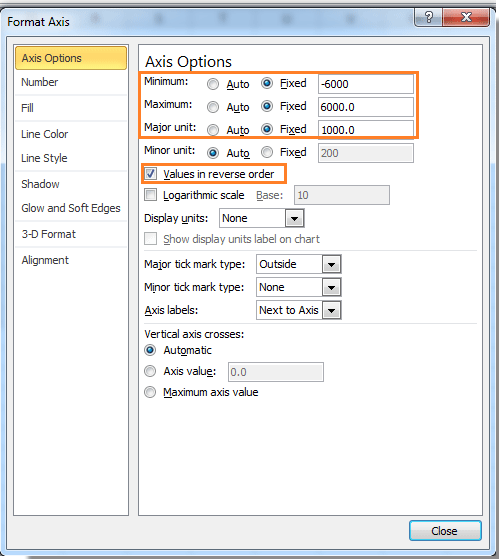Select Maximum axis value option
Screen dimensions: 499x559
(150, 392)
